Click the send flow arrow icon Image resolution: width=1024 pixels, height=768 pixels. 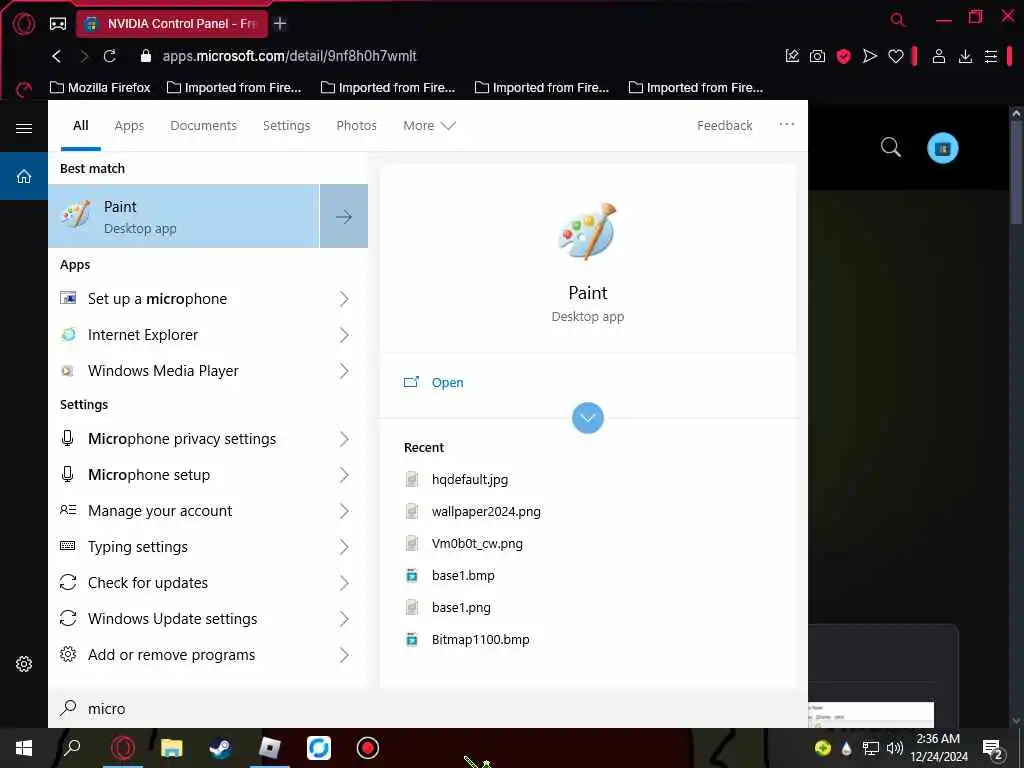pos(869,56)
